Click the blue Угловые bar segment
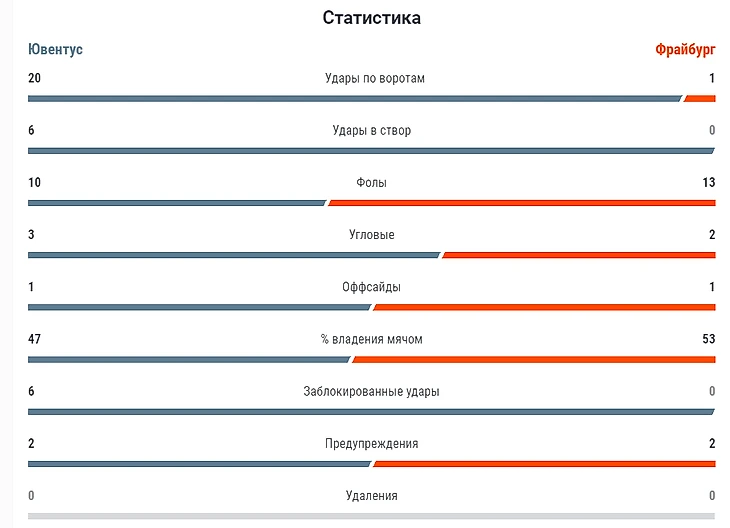730x528 pixels. pos(234,255)
